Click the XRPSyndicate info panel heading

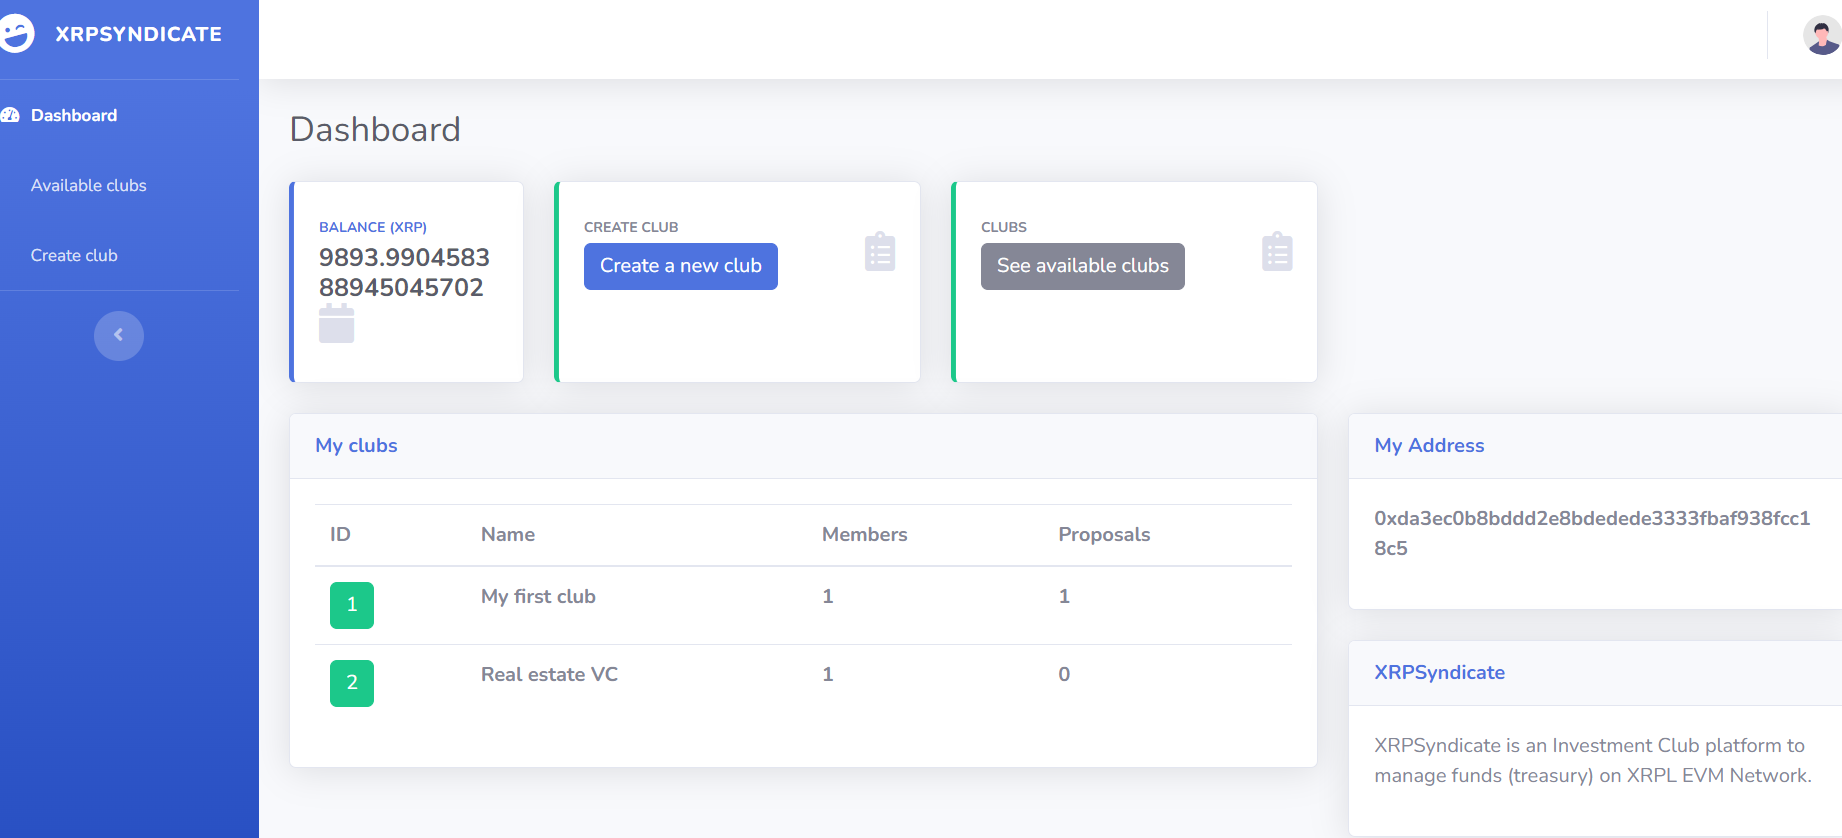point(1439,672)
